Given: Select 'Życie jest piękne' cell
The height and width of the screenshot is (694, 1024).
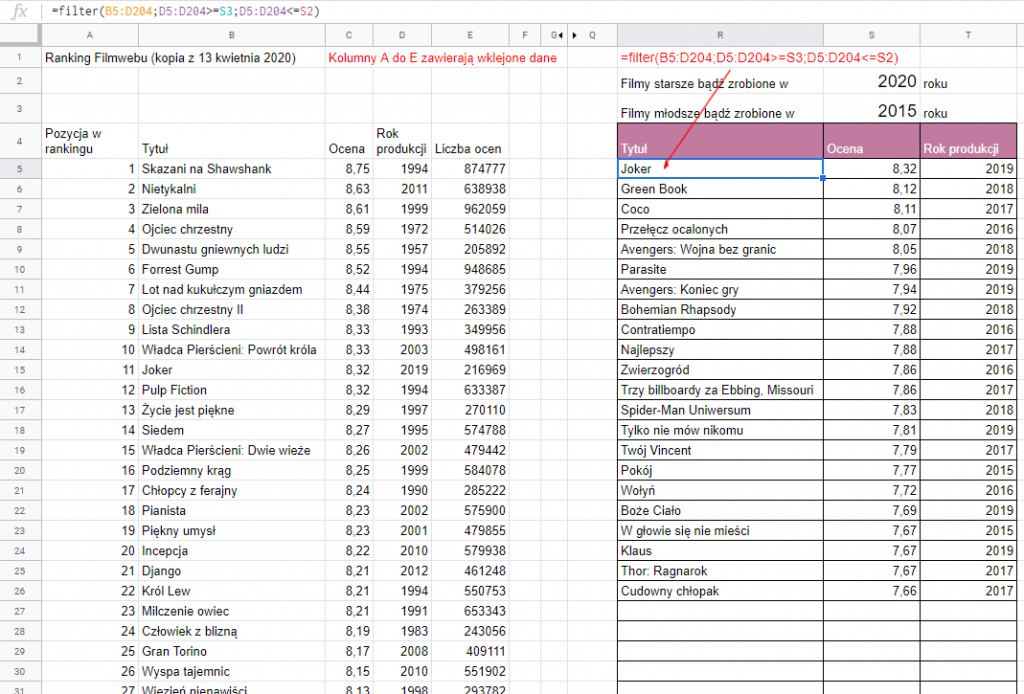Looking at the screenshot, I should (x=232, y=411).
